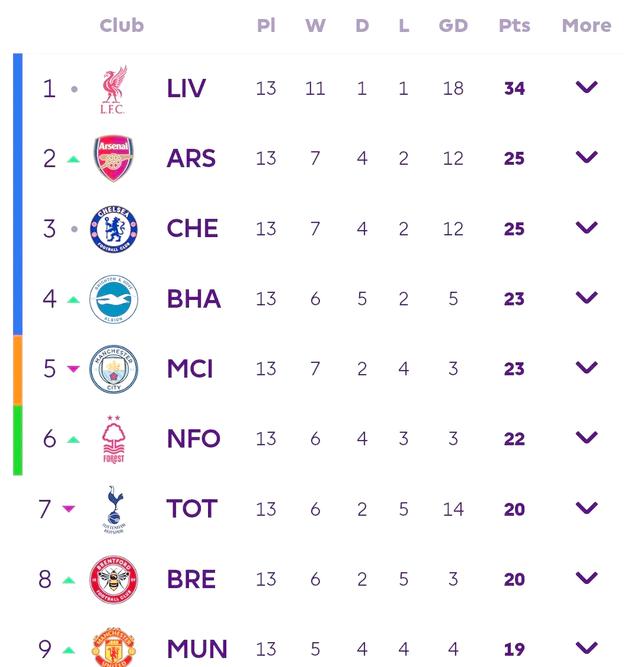Click the MUN team name
This screenshot has height=667, width=640.
[197, 649]
